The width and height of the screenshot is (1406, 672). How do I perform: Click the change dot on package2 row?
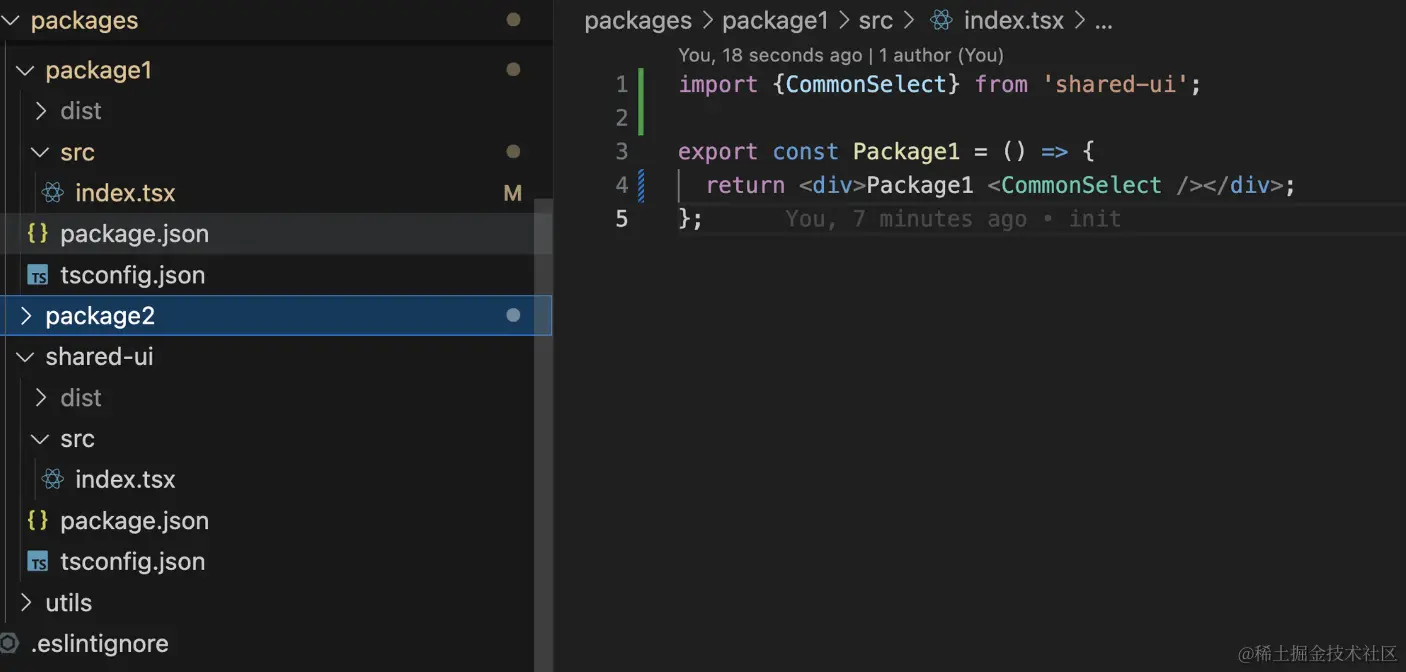513,316
